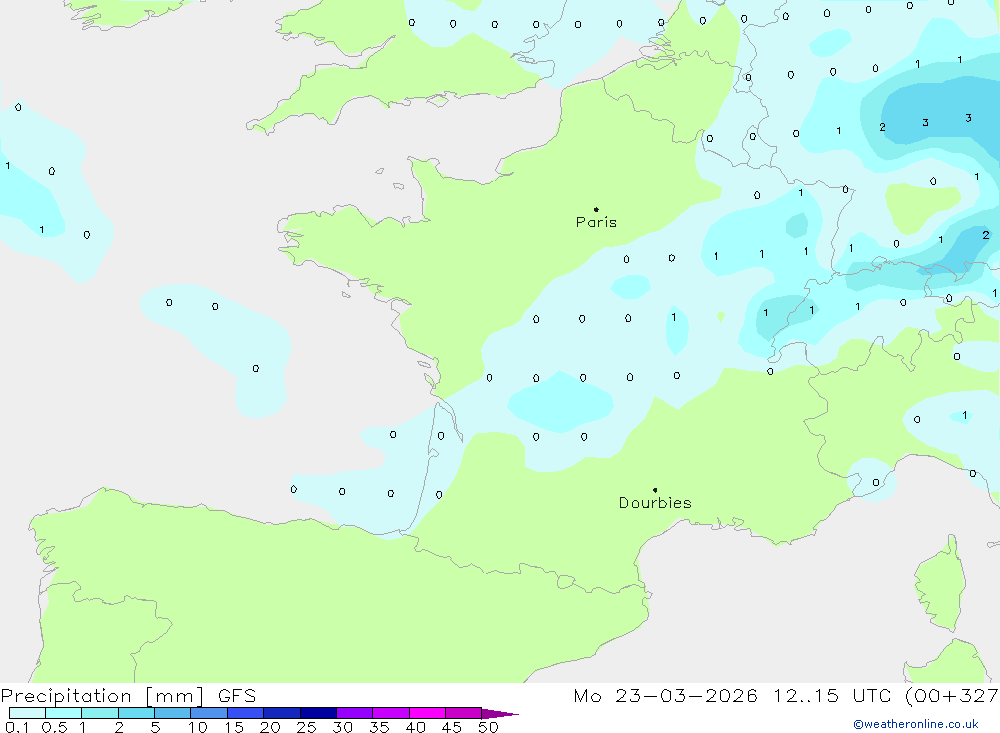Pick the 35–40 mm legend color swatch
This screenshot has height=733, width=1000.
click(x=391, y=713)
